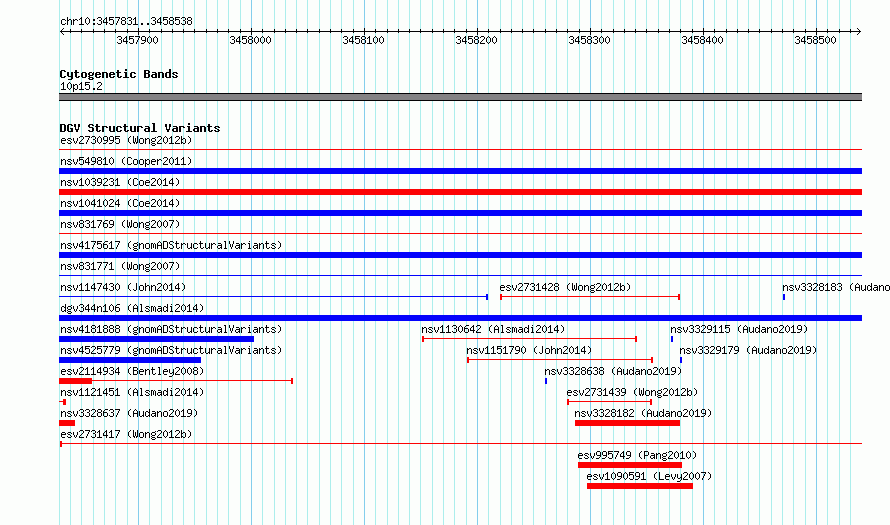Click esv2114934 (Bentley2008) variant label
The height and width of the screenshot is (525, 890).
132,371
